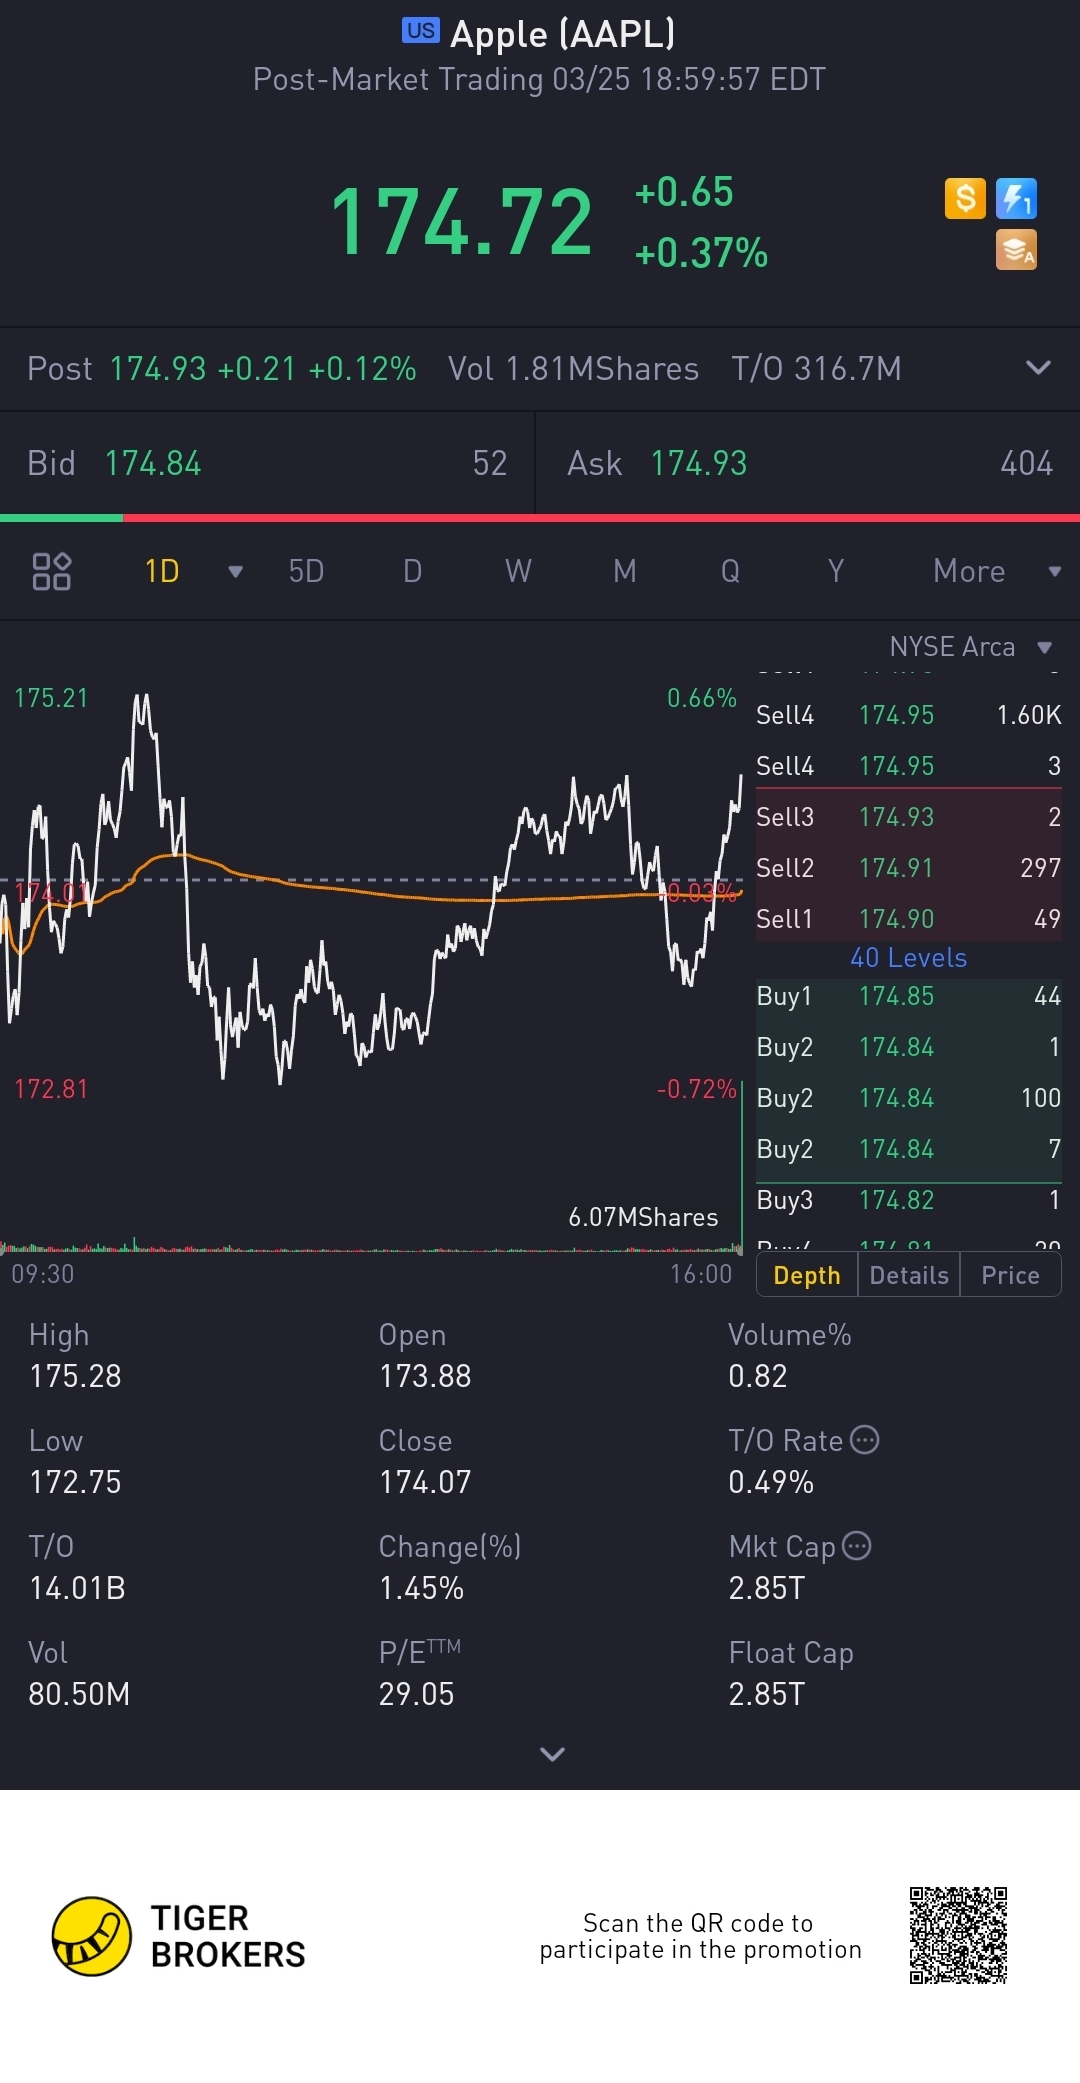The height and width of the screenshot is (2083, 1080).
Task: Tap the Volume% 0.82 value
Action: (x=758, y=1376)
